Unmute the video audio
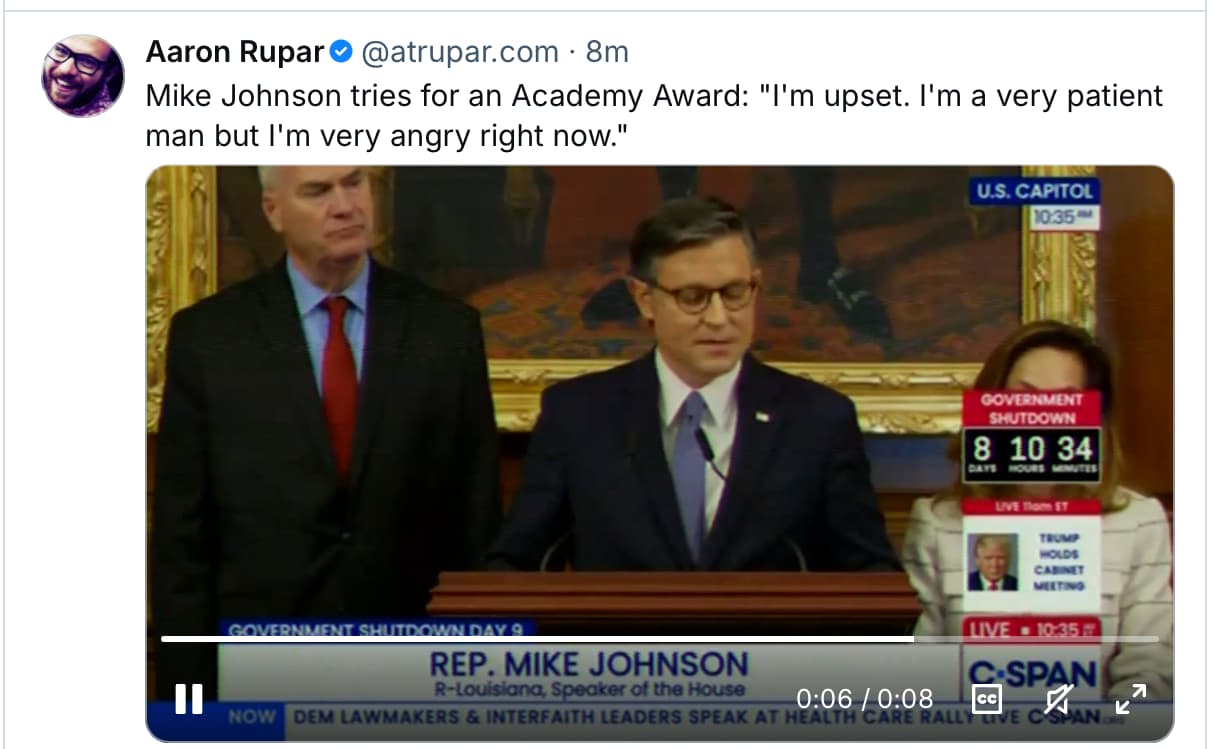1213x749 pixels. click(x=1059, y=698)
